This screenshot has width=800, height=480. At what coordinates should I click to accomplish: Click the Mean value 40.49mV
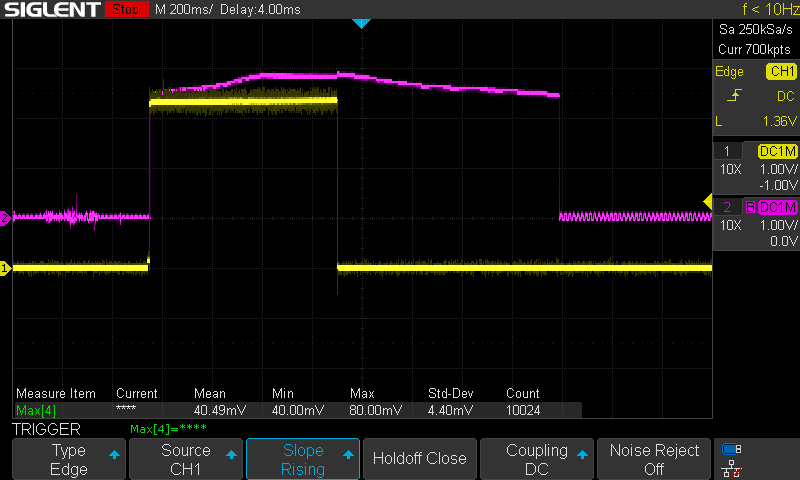click(x=220, y=410)
